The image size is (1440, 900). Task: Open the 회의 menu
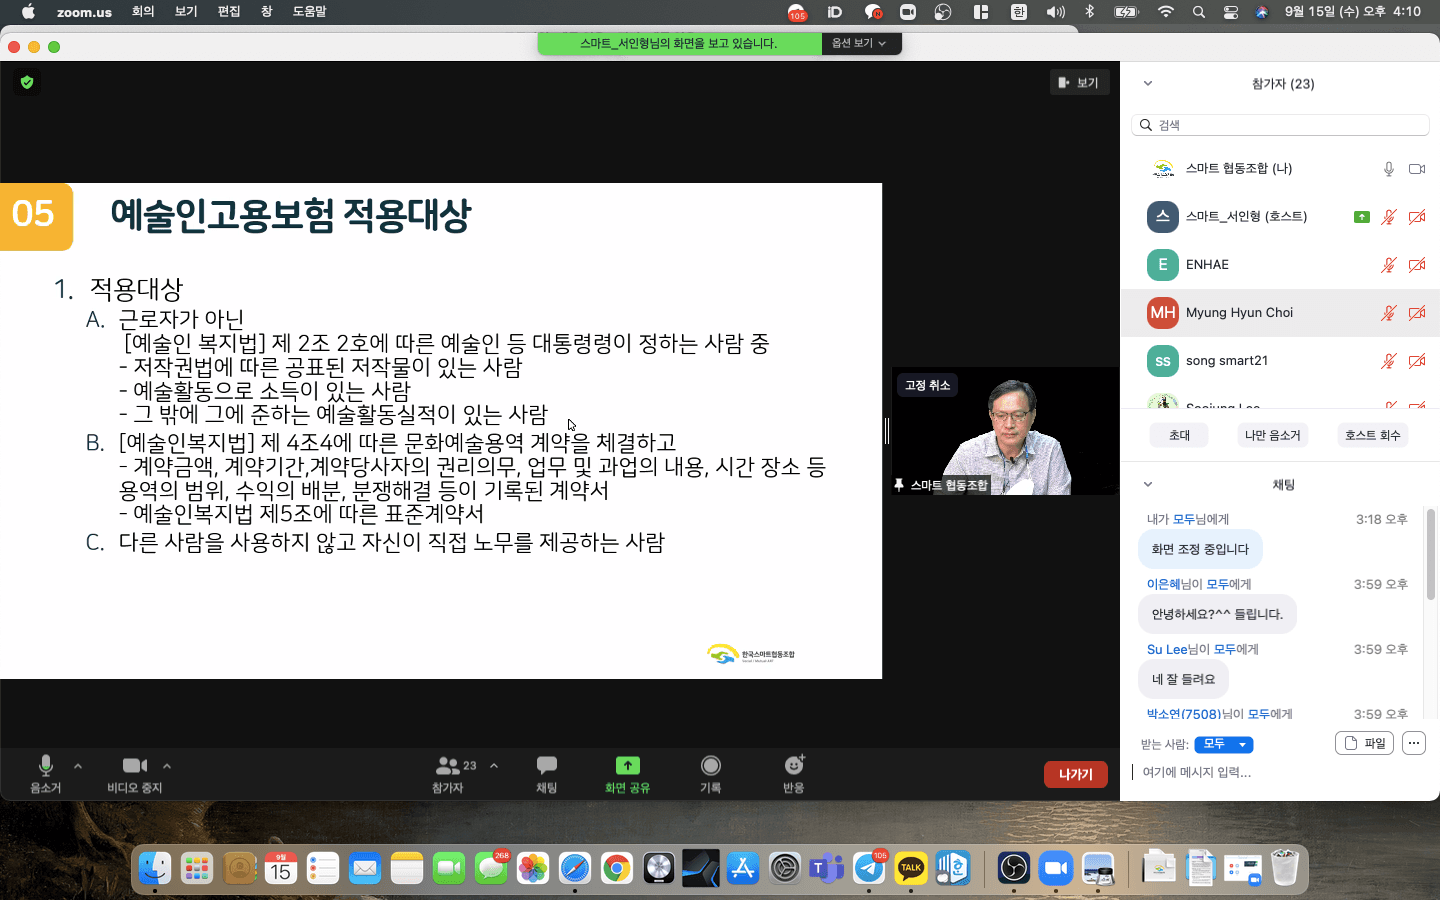point(143,12)
